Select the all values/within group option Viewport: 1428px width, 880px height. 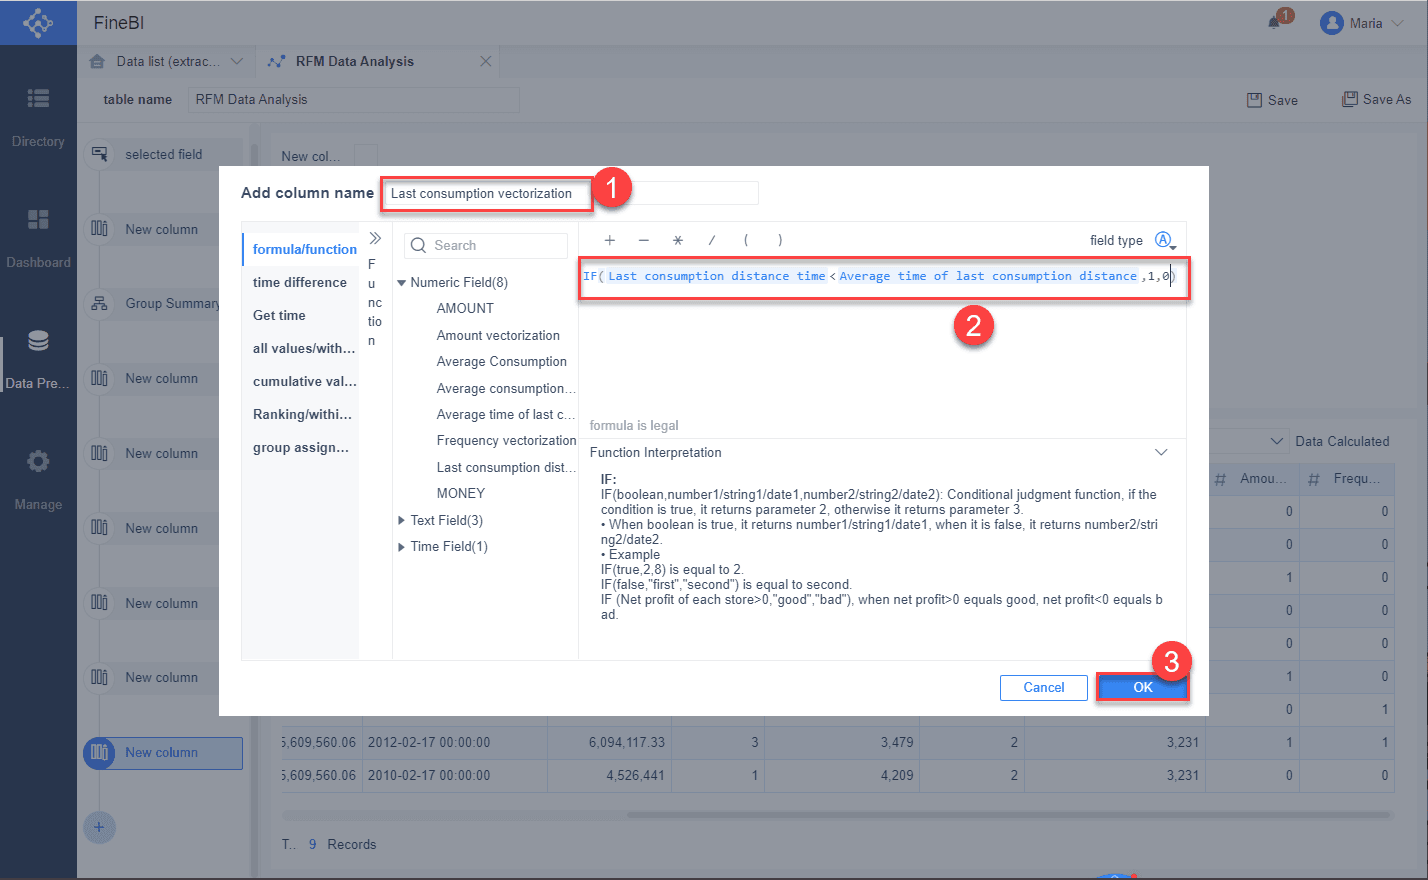301,348
